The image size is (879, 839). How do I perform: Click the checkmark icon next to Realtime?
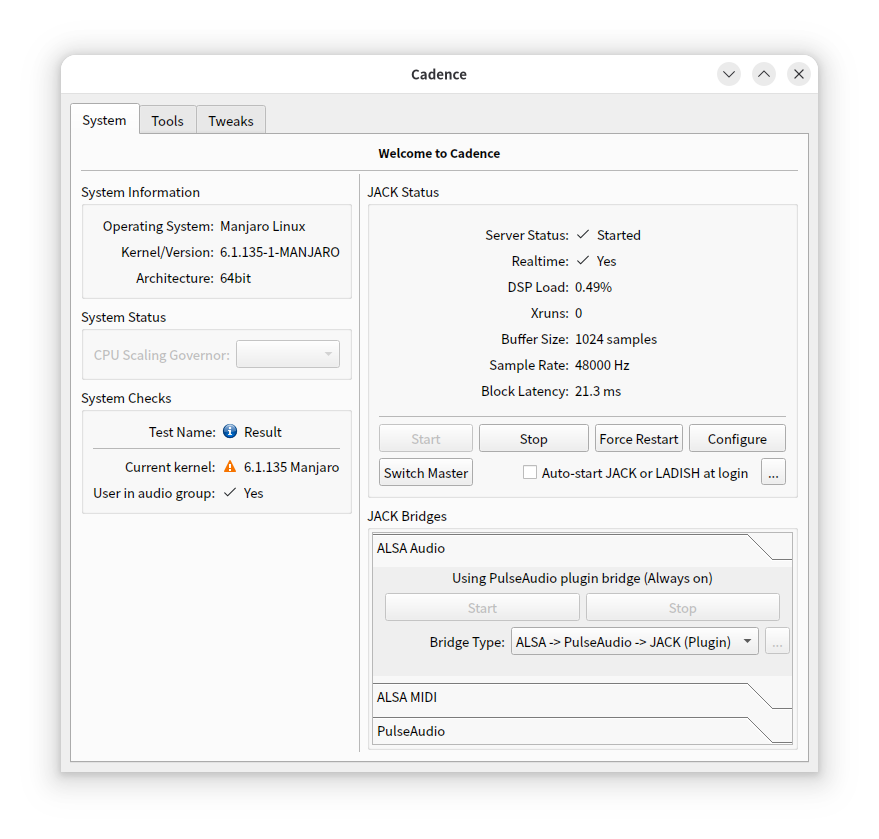[583, 261]
